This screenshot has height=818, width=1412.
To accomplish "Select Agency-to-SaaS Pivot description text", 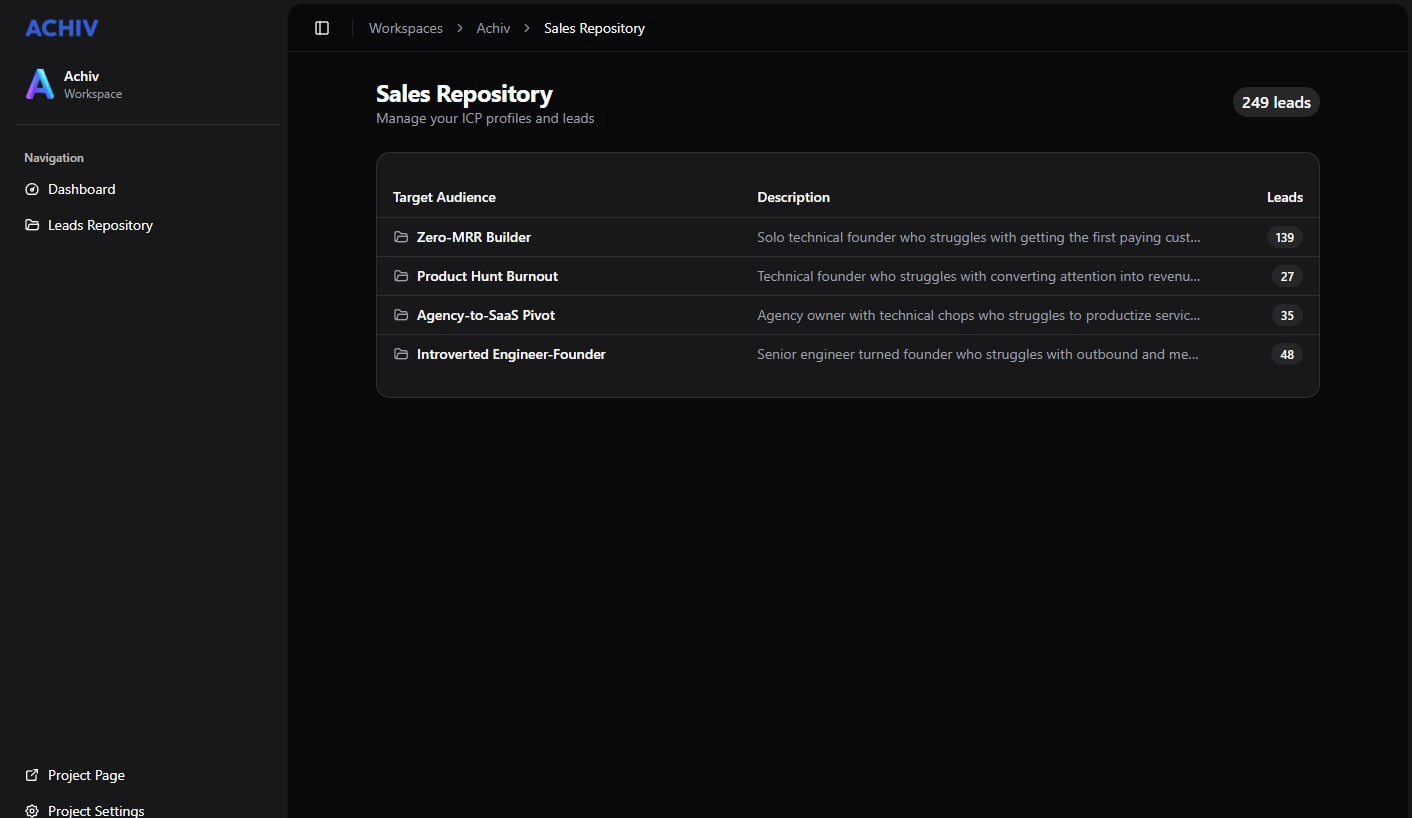I will coord(978,315).
